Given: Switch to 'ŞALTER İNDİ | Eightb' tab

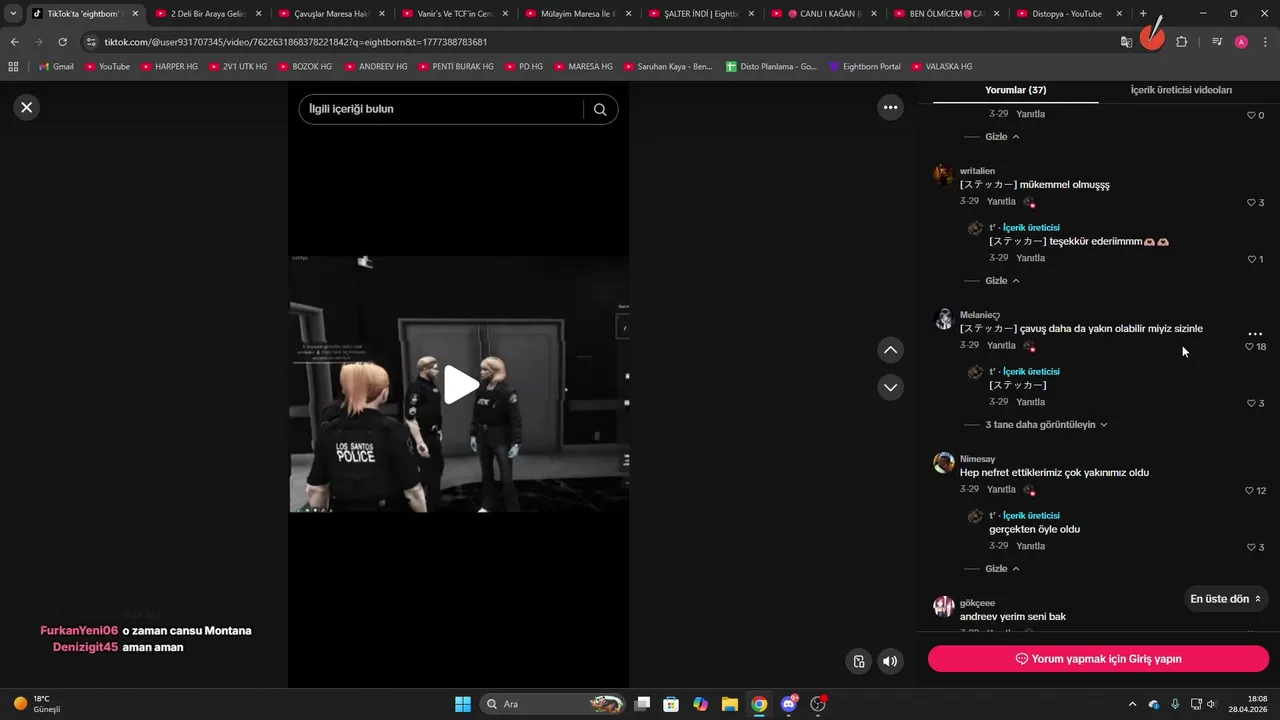Looking at the screenshot, I should (700, 14).
